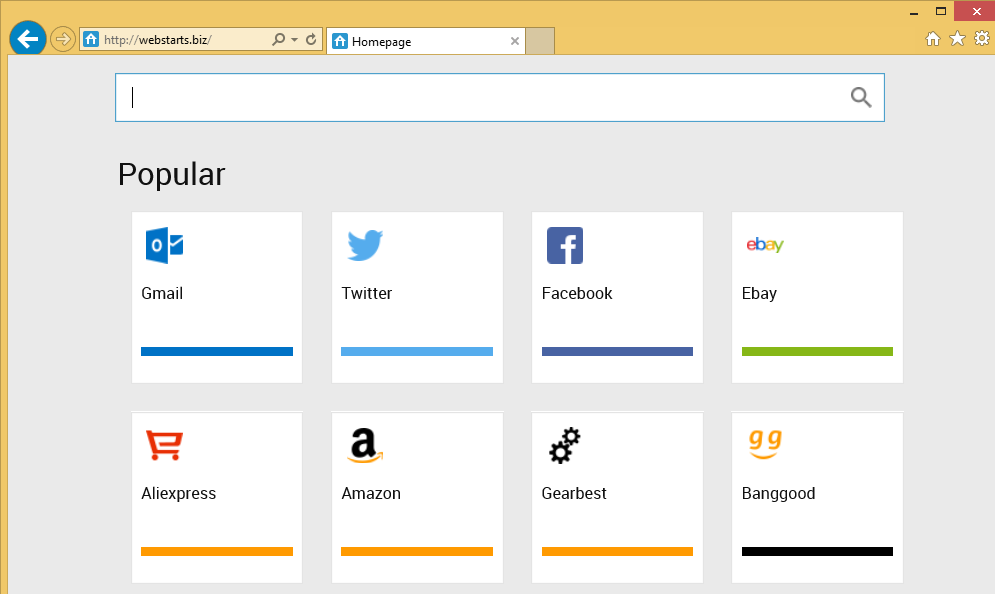Screen dimensions: 995x594
Task: Click the Aliexpress shopping cart icon
Action: coord(164,446)
